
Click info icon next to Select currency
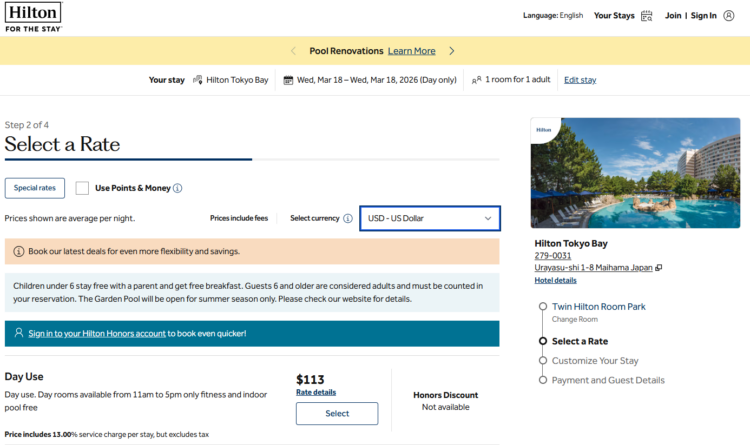click(348, 218)
